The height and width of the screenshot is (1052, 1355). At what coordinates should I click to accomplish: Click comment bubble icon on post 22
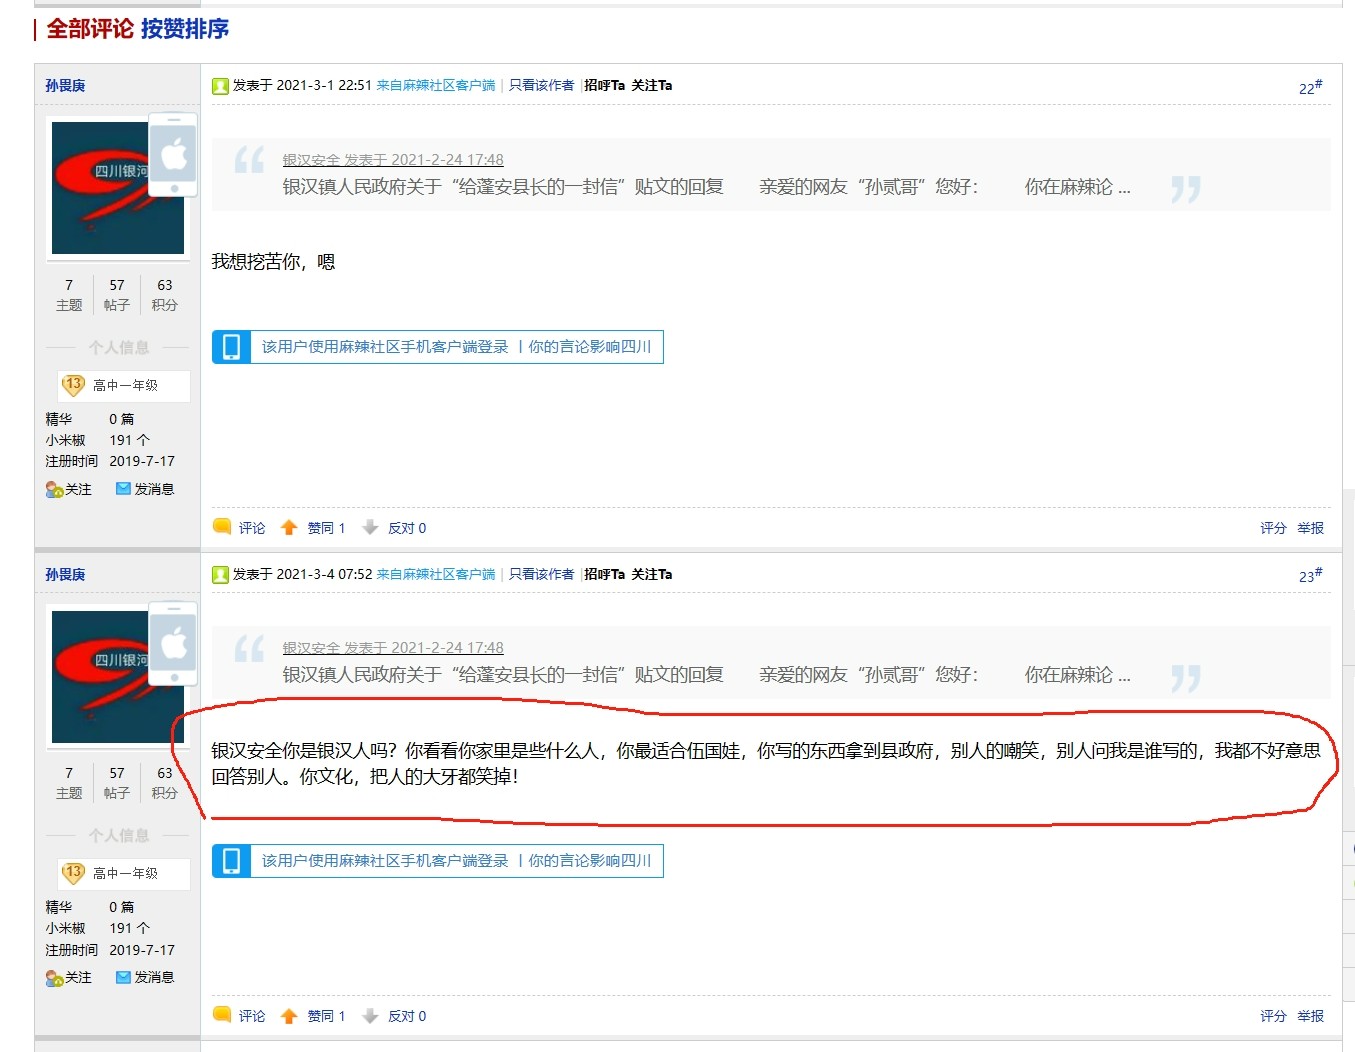pyautogui.click(x=222, y=527)
